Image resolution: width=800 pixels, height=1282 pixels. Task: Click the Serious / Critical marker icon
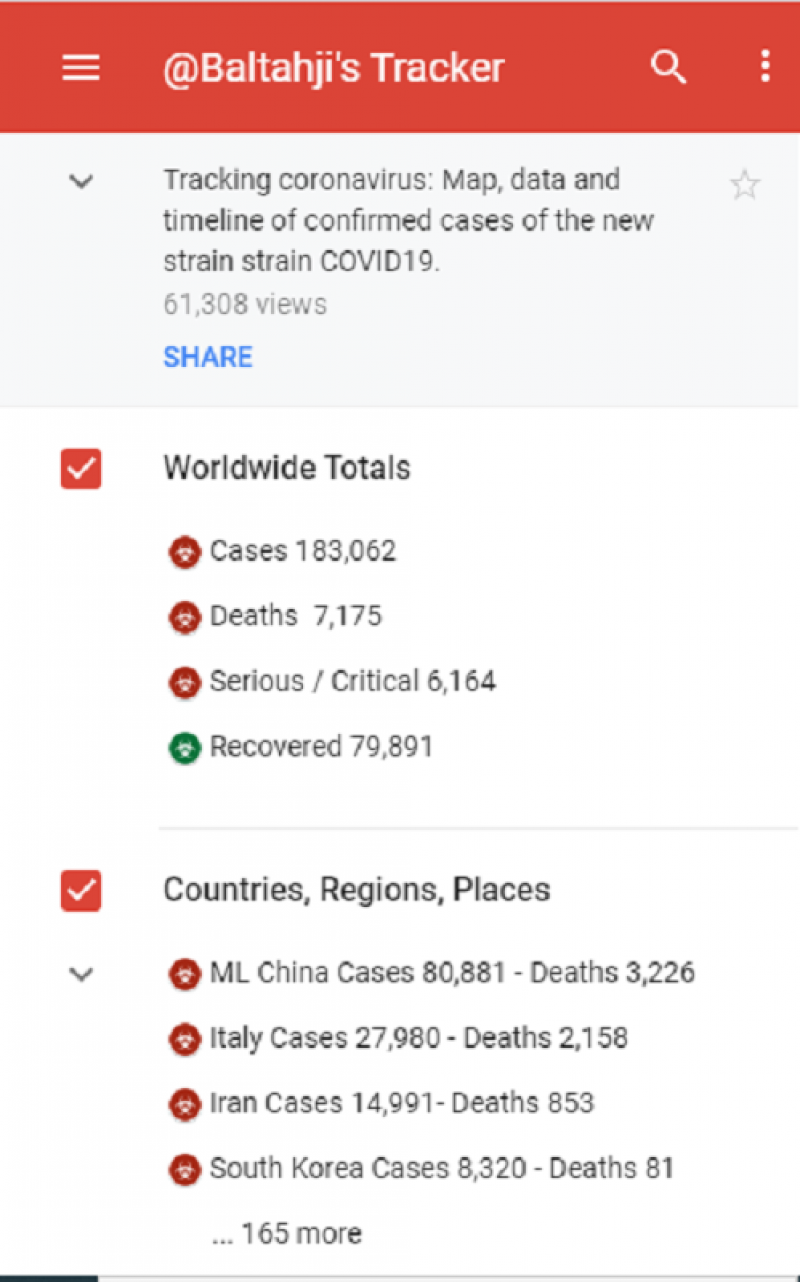(184, 683)
